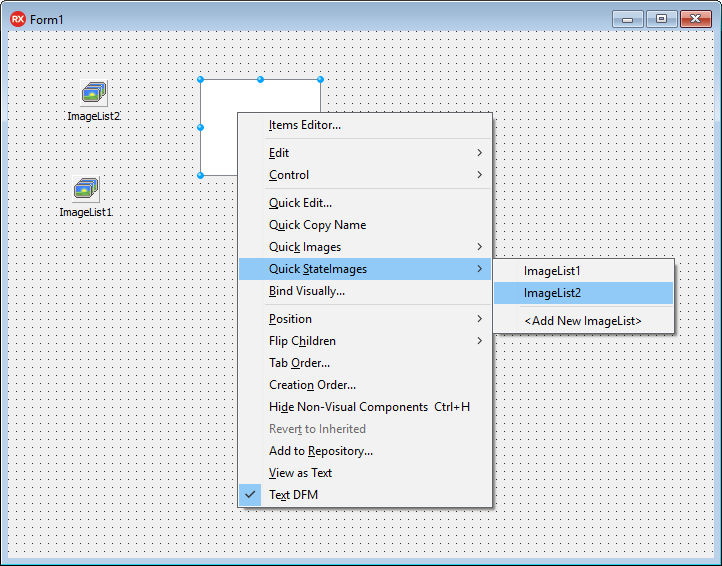This screenshot has height=566, width=722.
Task: Click the ImageList2 label under the icon
Action: [x=94, y=117]
